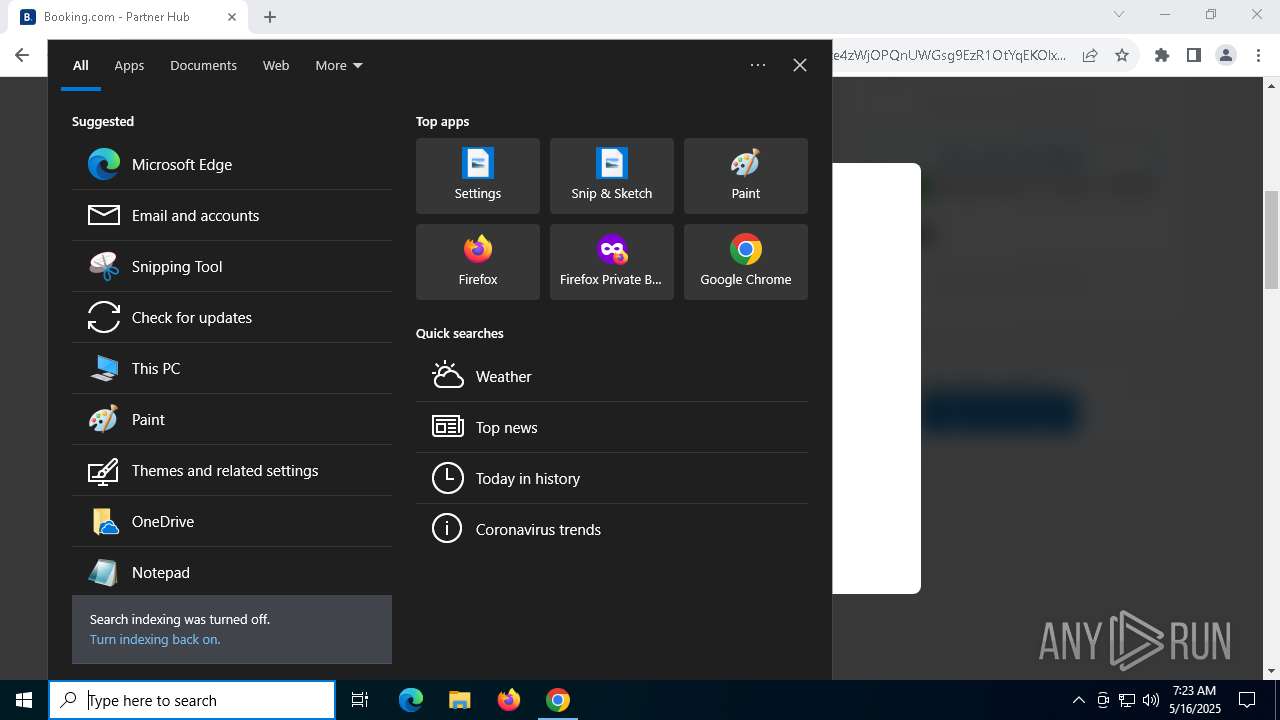Open OneDrive from suggestions
1280x720 pixels.
(232, 521)
